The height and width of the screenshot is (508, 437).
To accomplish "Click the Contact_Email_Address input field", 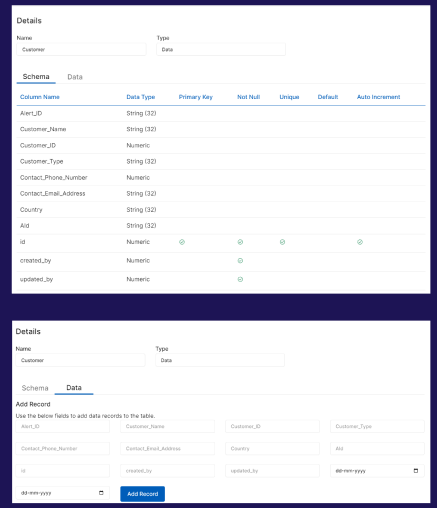I will point(167,449).
